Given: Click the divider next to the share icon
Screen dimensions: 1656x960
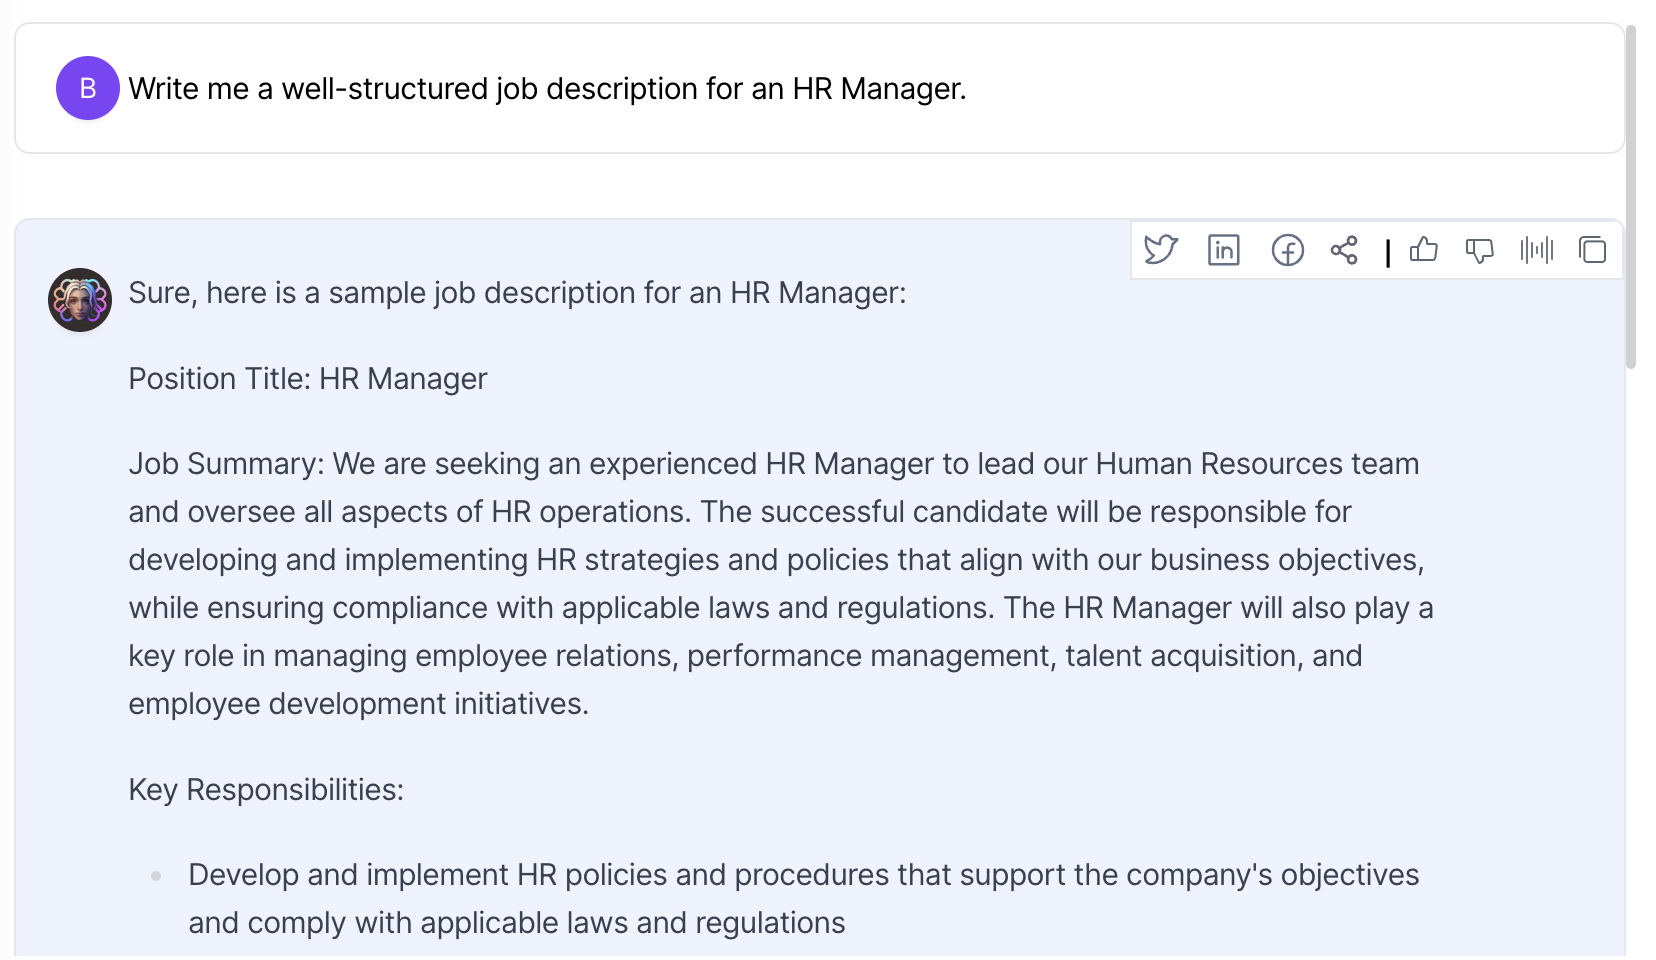Looking at the screenshot, I should [x=1387, y=252].
